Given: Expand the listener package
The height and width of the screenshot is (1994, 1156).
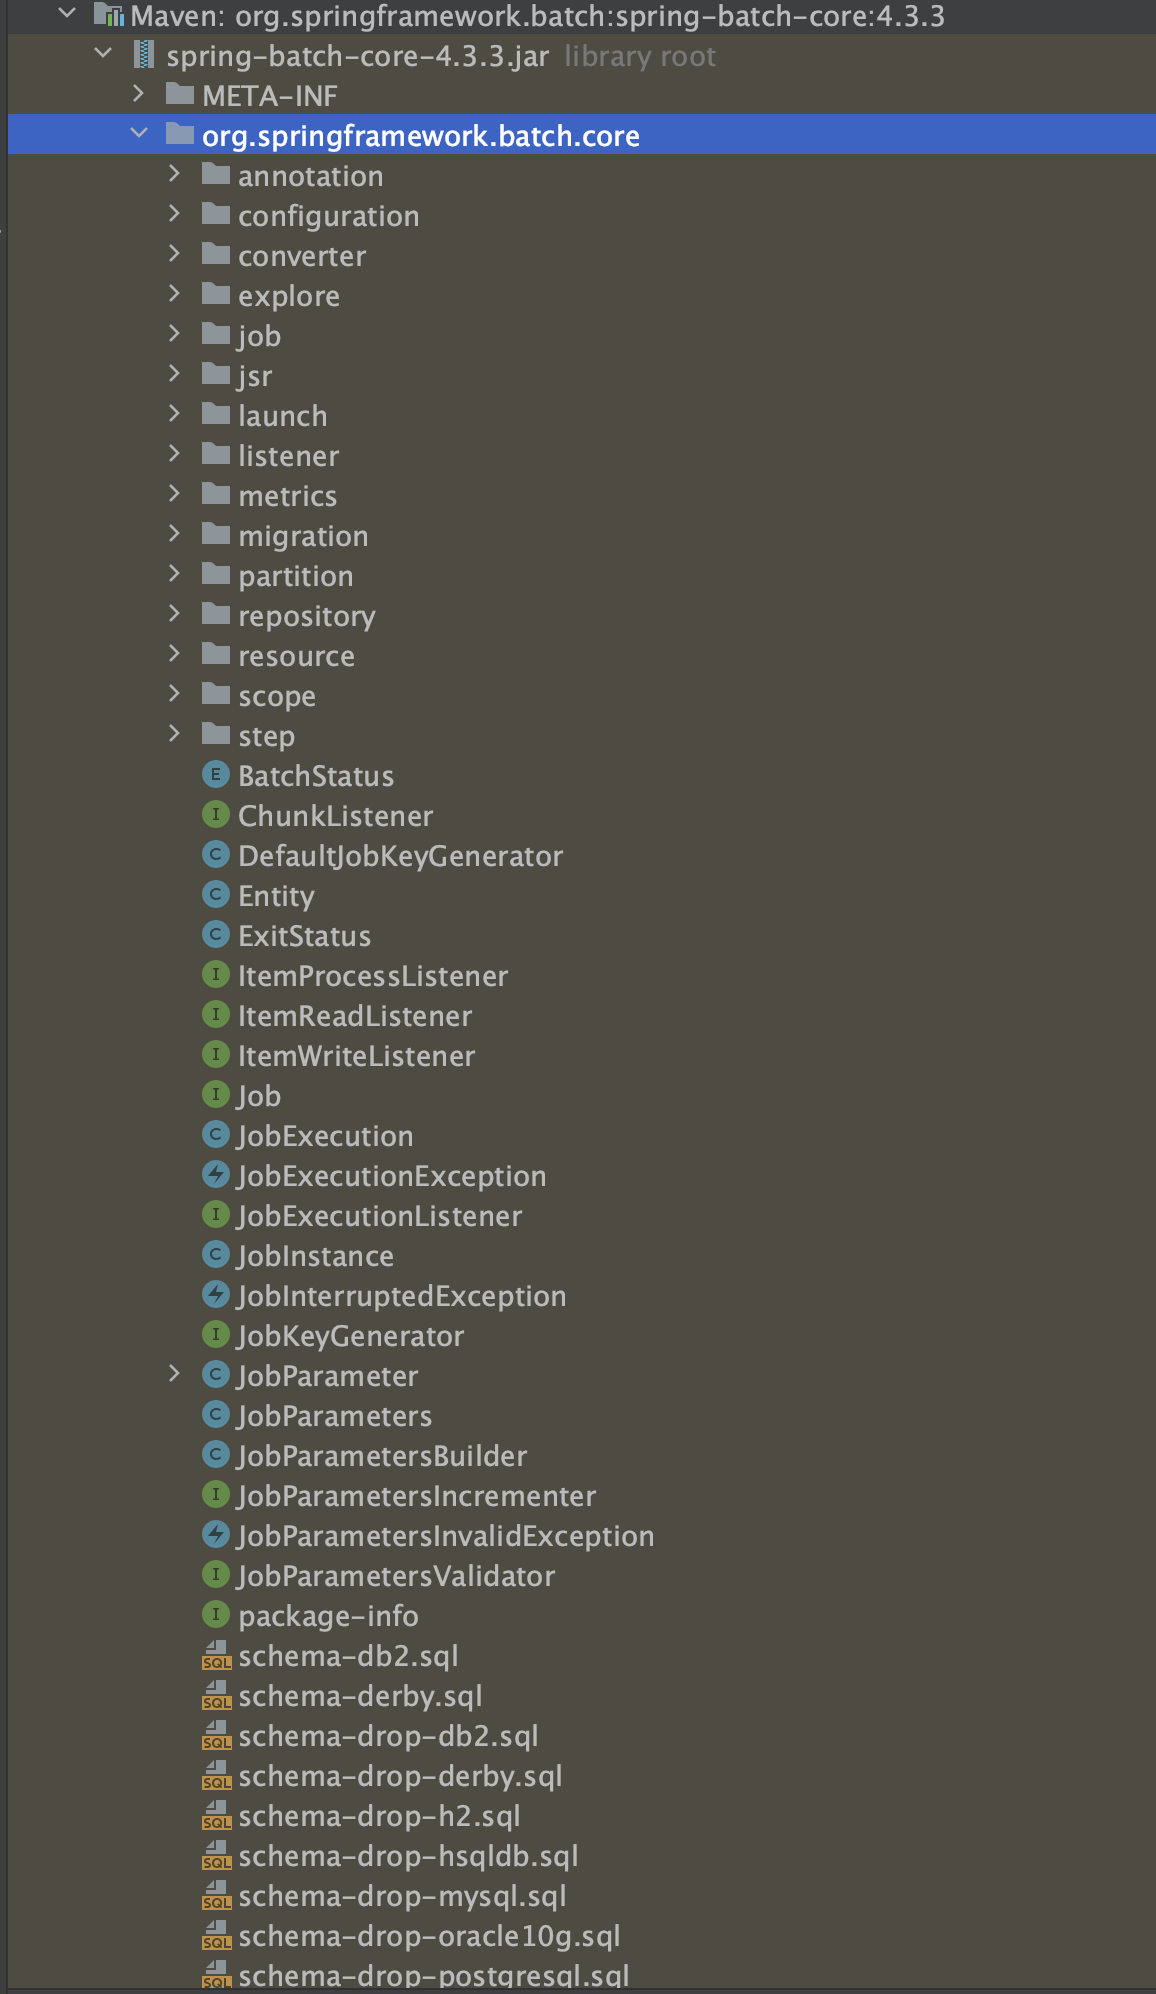Looking at the screenshot, I should (x=175, y=454).
